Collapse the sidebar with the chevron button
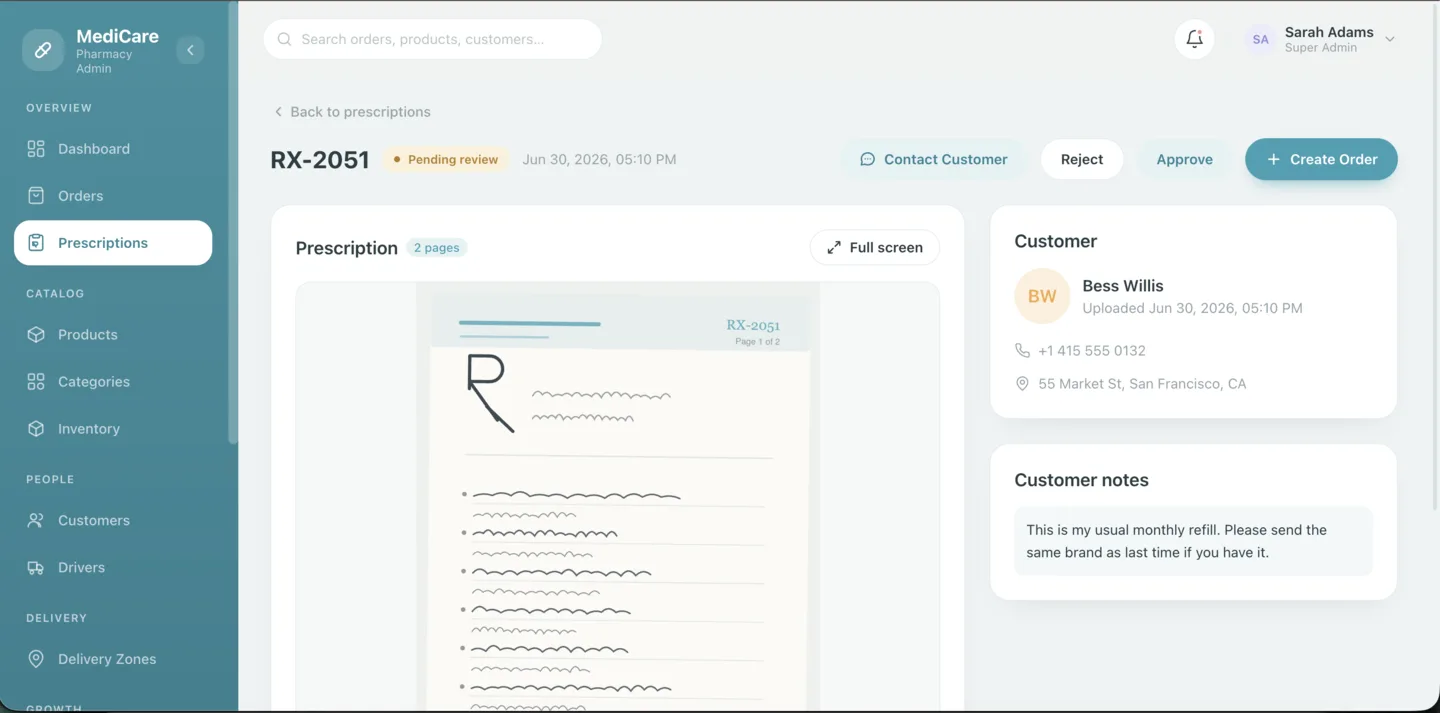This screenshot has width=1440, height=713. [190, 50]
